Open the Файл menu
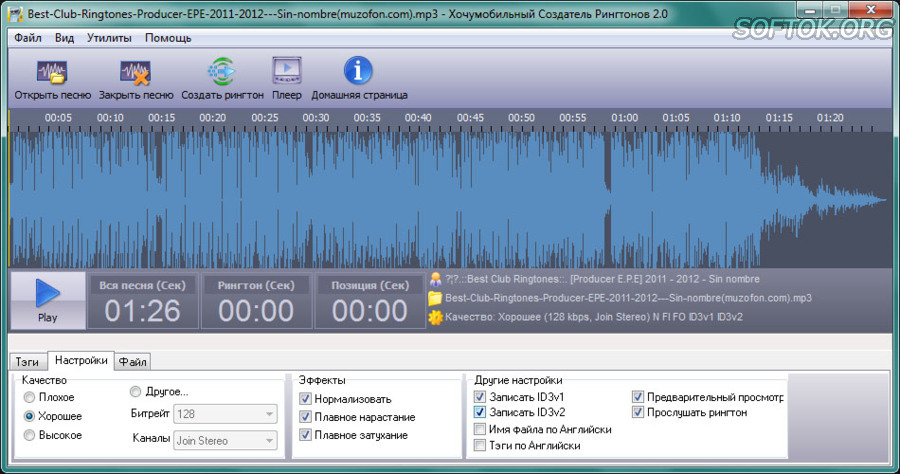Viewport: 900px width, 474px height. click(x=28, y=38)
